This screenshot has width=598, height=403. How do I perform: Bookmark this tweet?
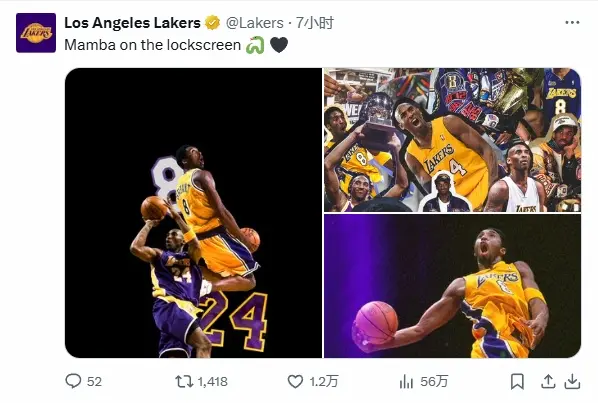click(517, 381)
